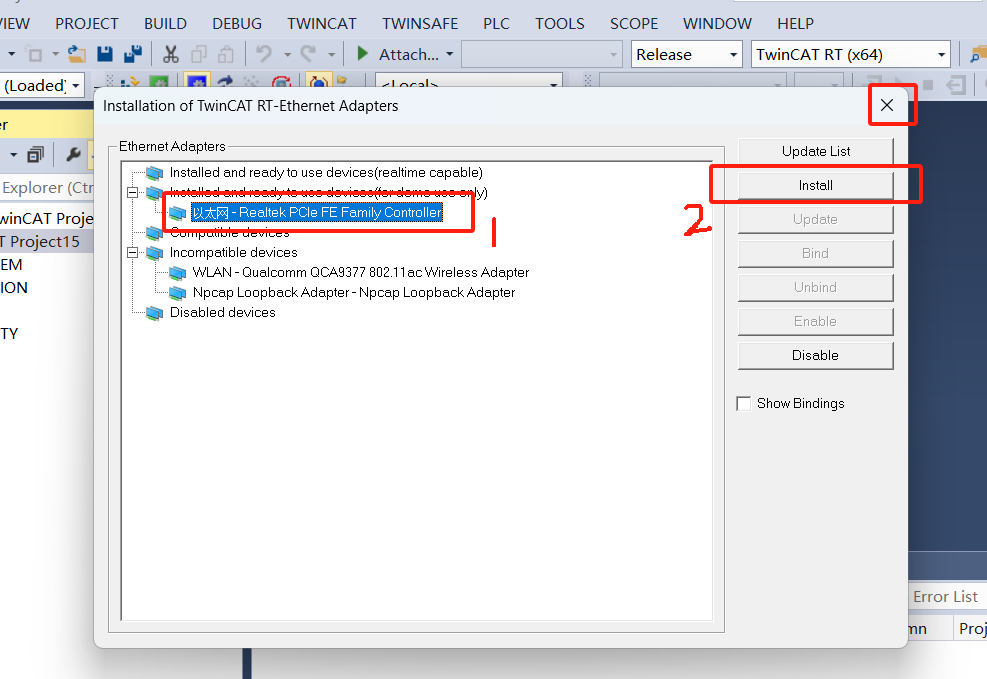
Task: Undo the last action via toolbar arrow
Action: 263,55
